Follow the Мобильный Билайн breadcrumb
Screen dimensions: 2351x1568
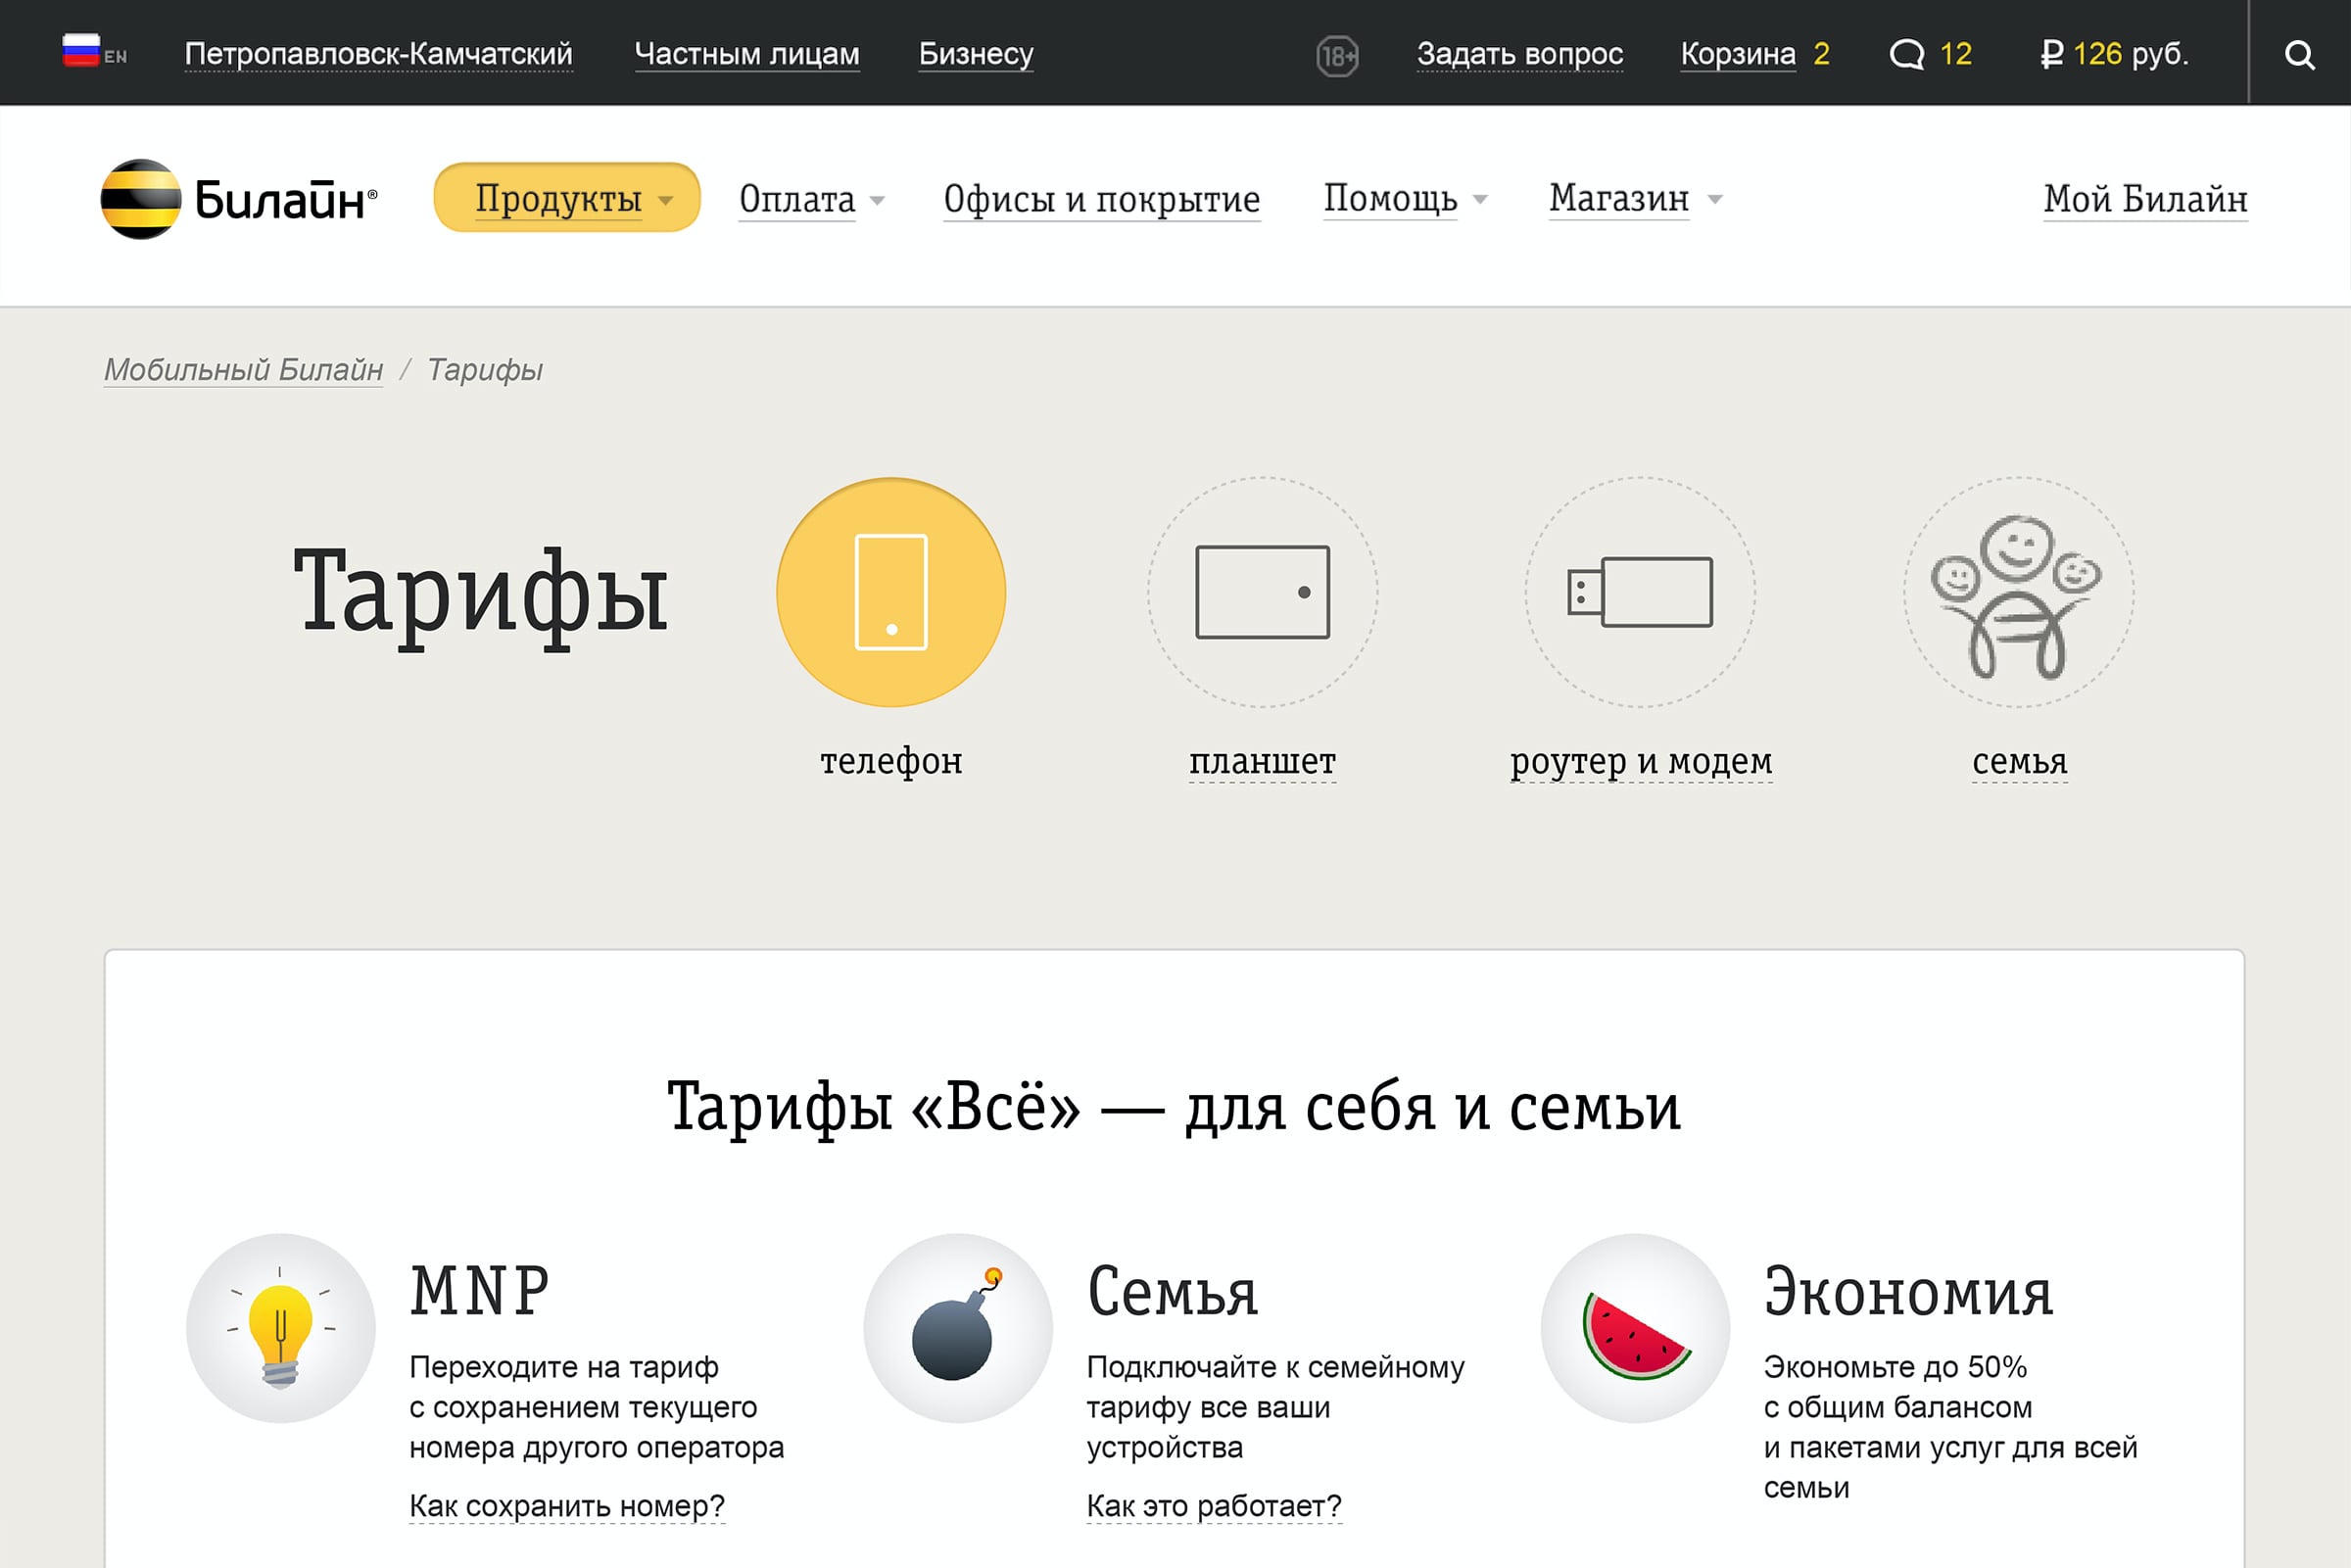[x=243, y=370]
